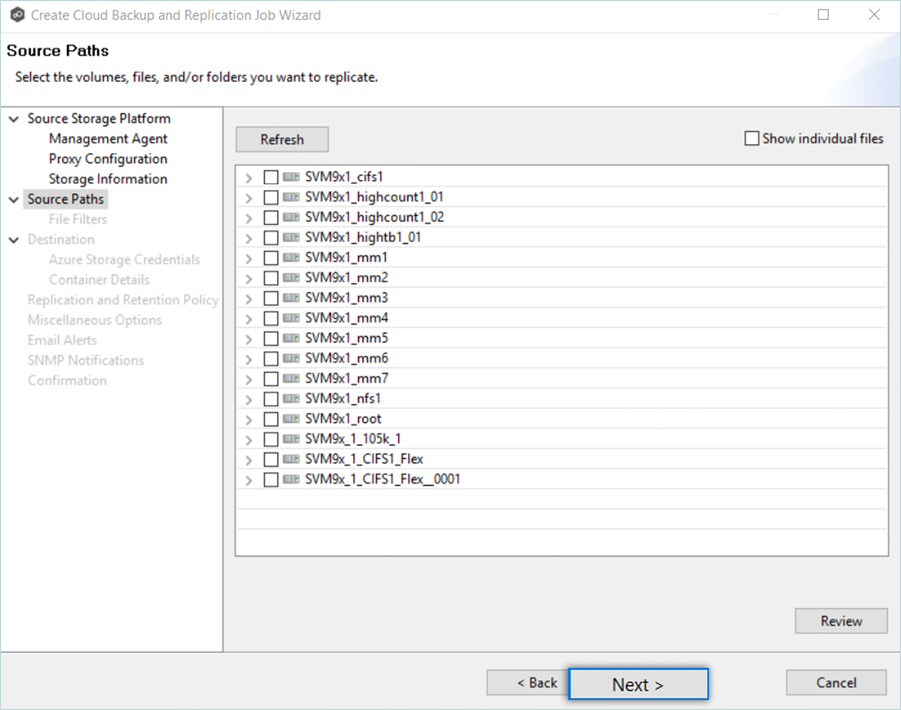The image size is (901, 710).
Task: Click the volume icon next to SVM9x1_mm3
Action: pyautogui.click(x=292, y=298)
